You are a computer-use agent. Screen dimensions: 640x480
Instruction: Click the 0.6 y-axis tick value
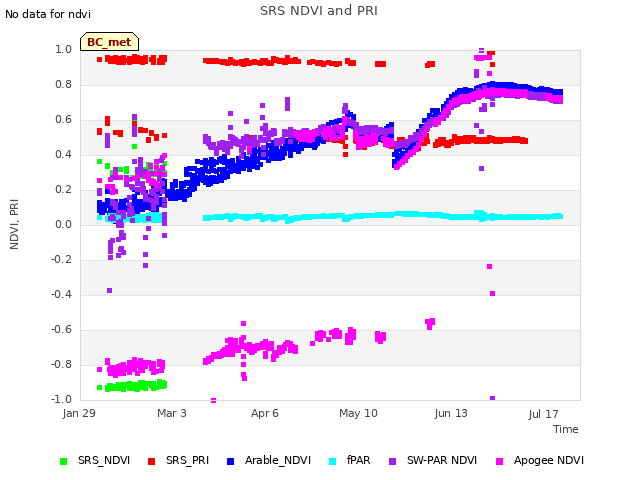click(x=63, y=120)
